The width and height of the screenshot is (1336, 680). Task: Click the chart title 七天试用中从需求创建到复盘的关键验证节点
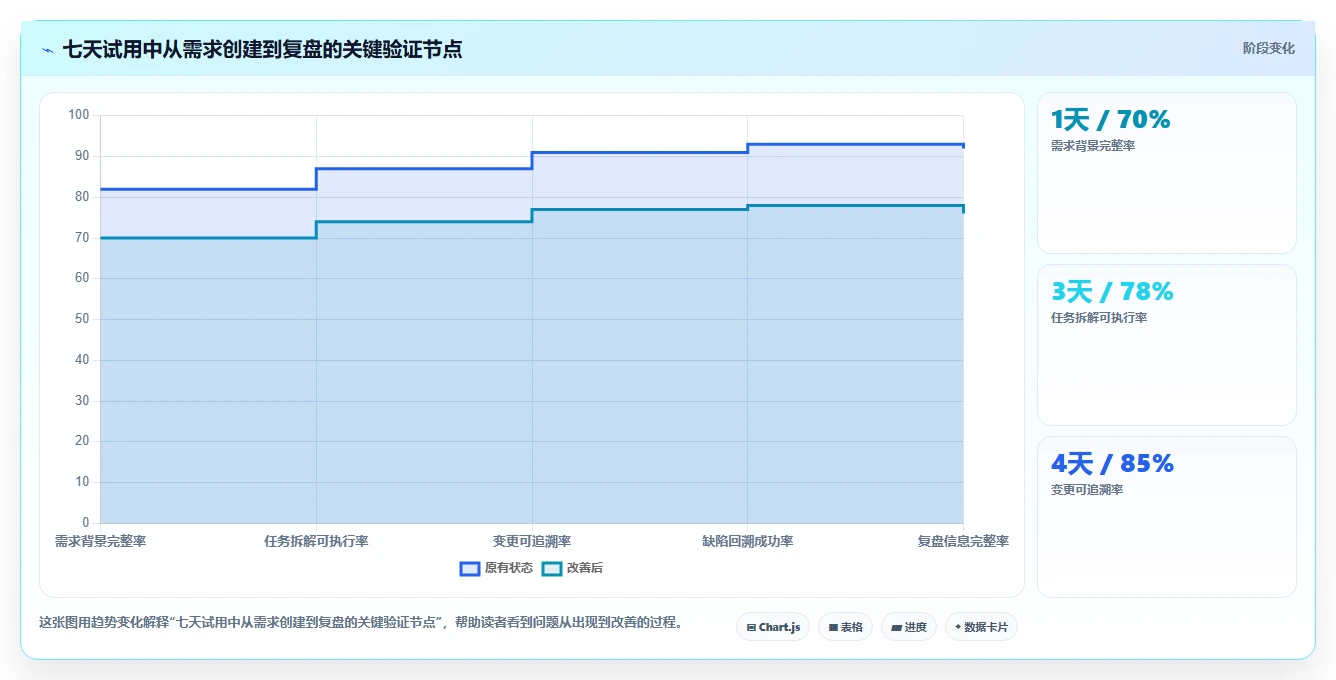263,49
